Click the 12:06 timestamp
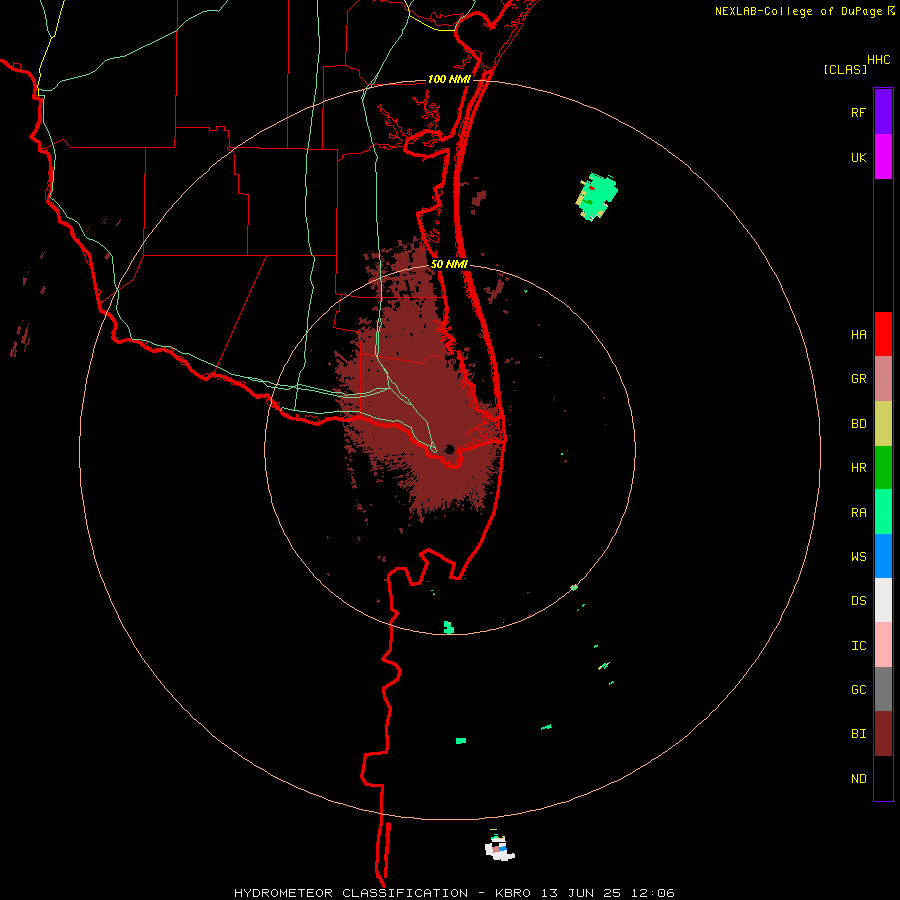The image size is (900, 900). pos(653,893)
